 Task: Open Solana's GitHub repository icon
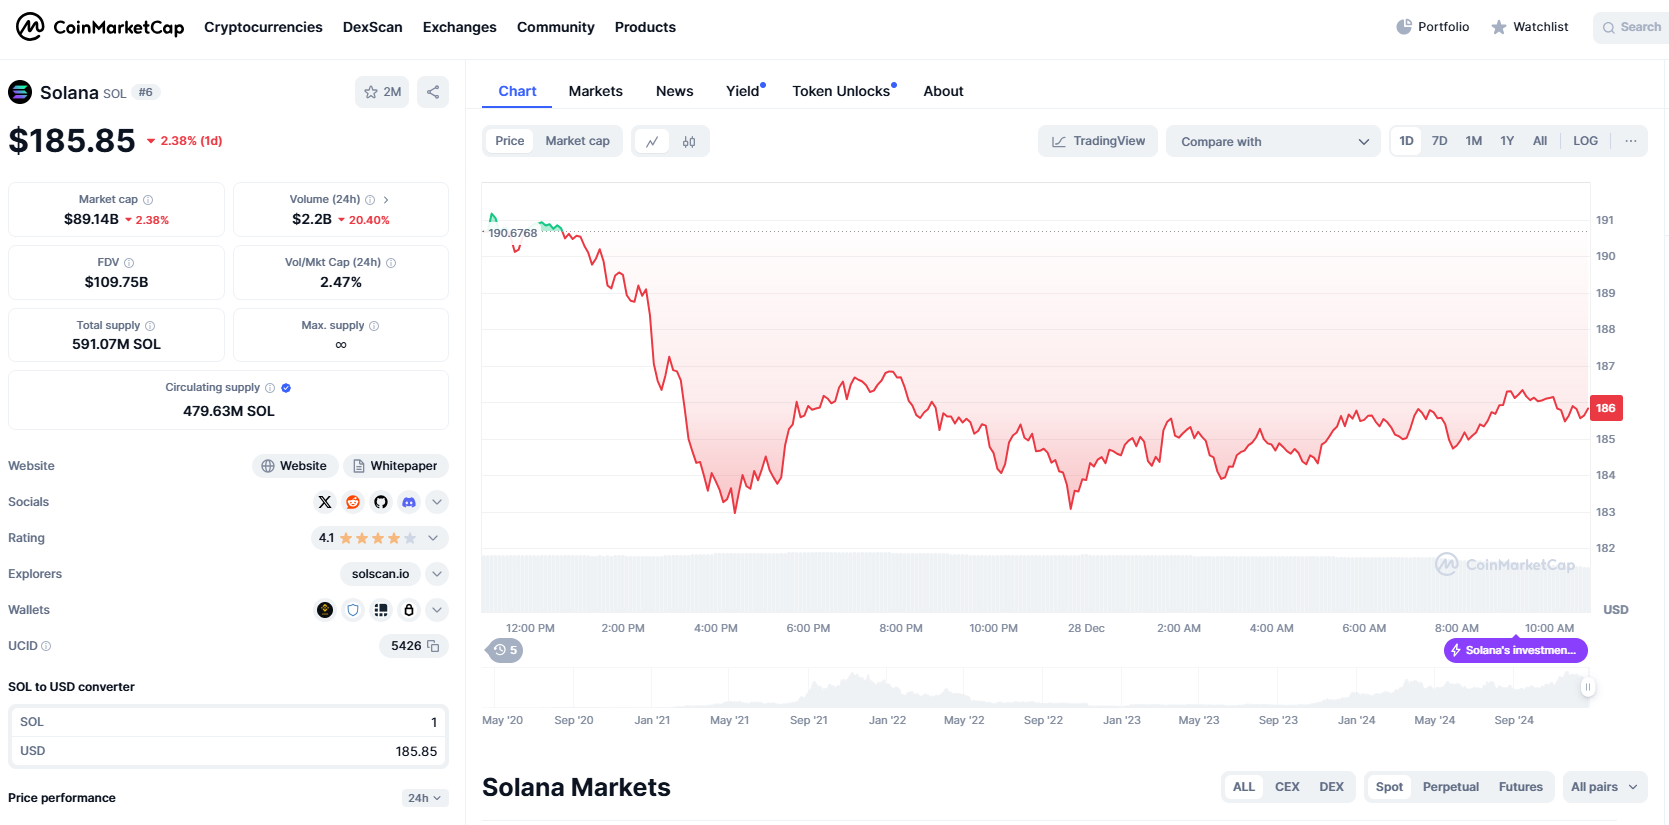click(x=381, y=502)
